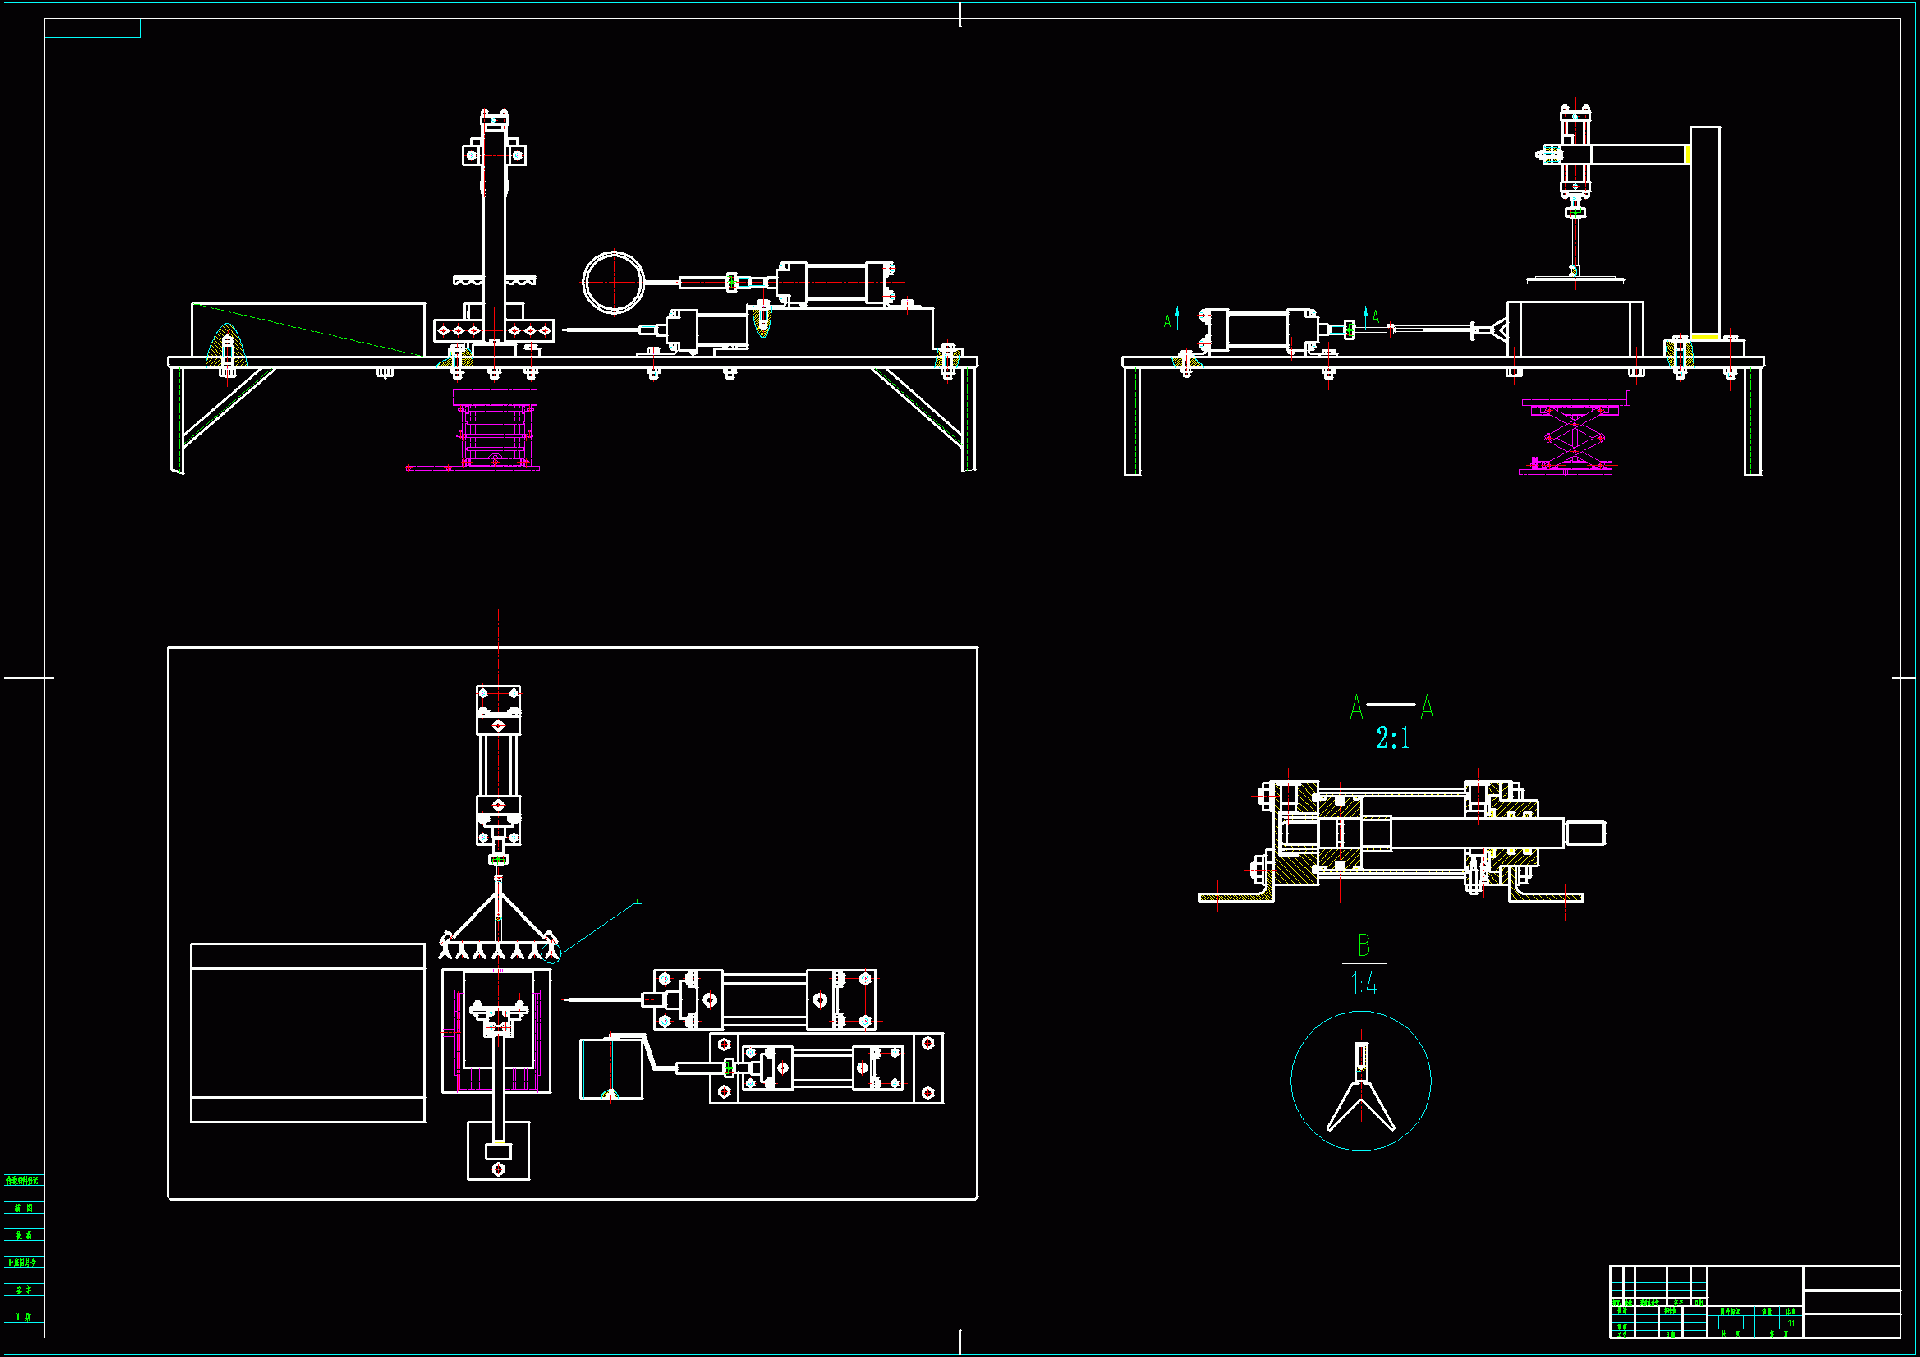
Task: Select the 1:4 scale annotation
Action: click(1363, 984)
